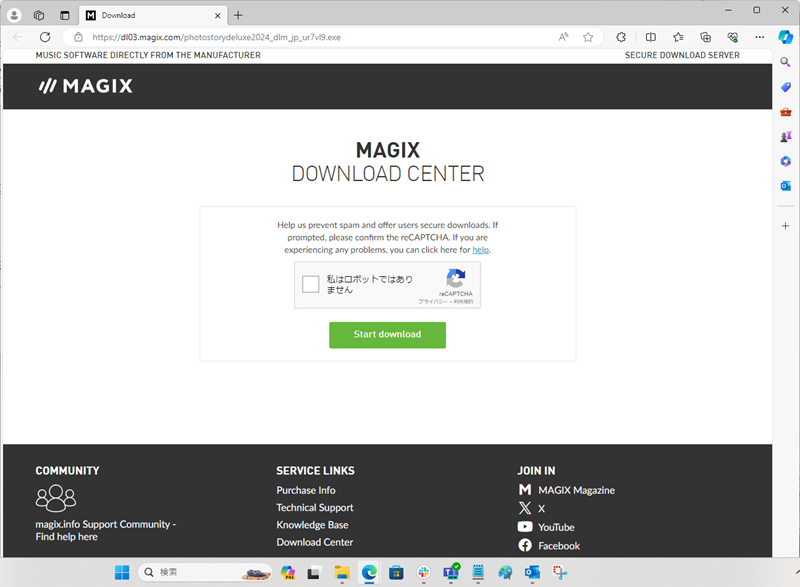This screenshot has height=587, width=800.
Task: Open the Workspaces icon in Edge
Action: (x=39, y=15)
